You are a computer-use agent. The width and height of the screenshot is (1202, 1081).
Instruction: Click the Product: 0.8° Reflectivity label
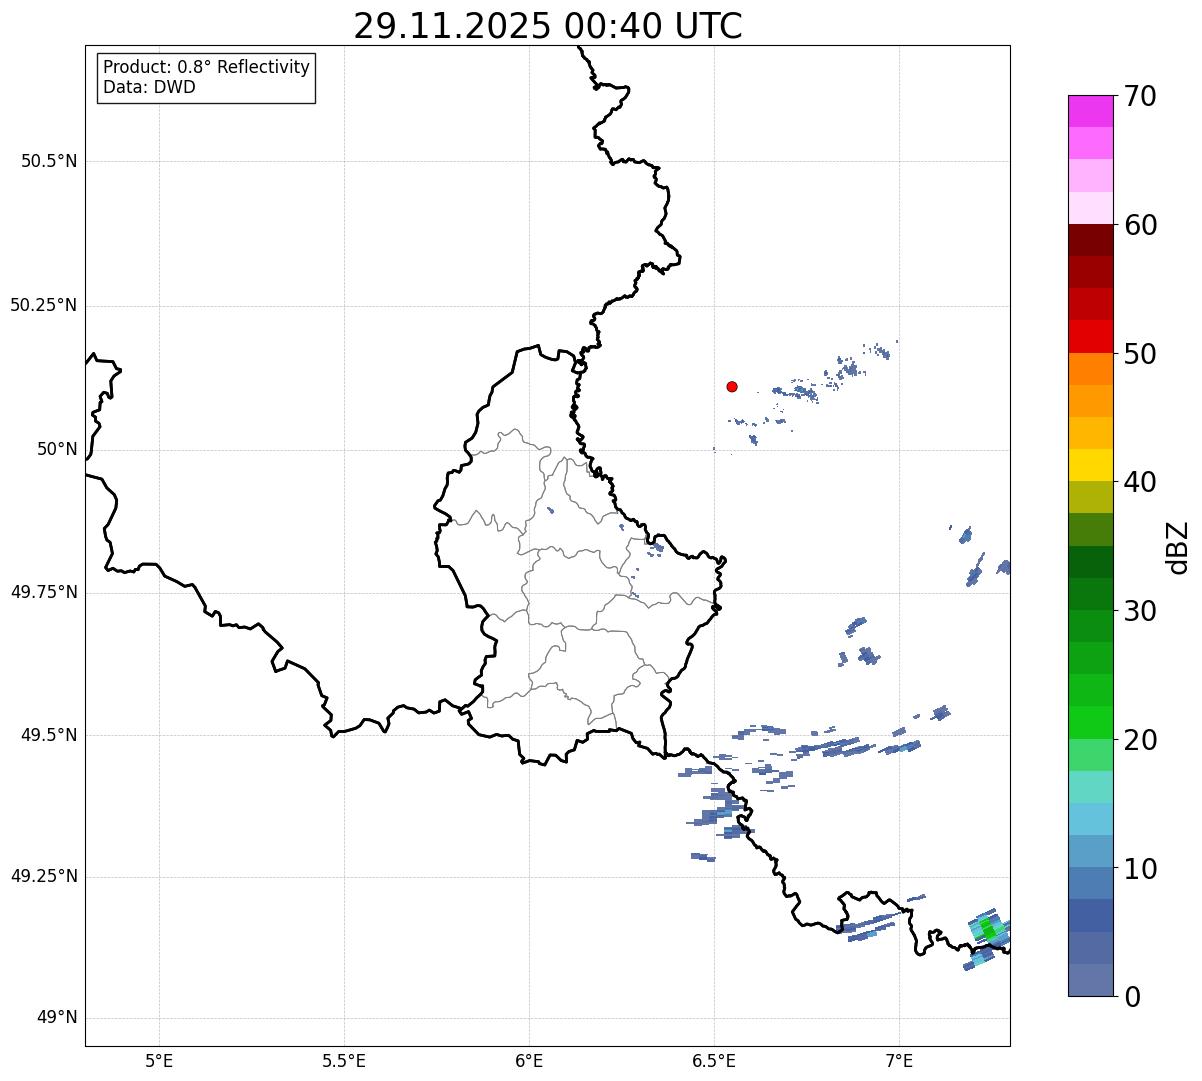click(x=207, y=67)
